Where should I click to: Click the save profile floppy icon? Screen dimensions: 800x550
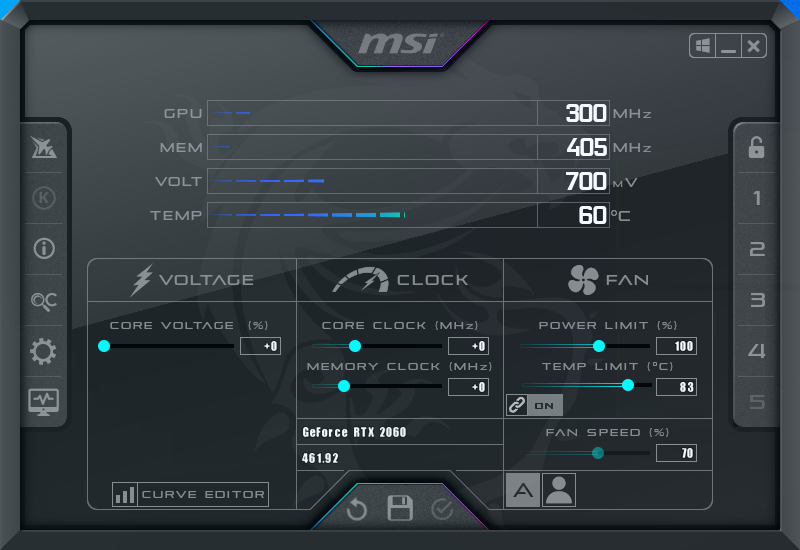(400, 508)
